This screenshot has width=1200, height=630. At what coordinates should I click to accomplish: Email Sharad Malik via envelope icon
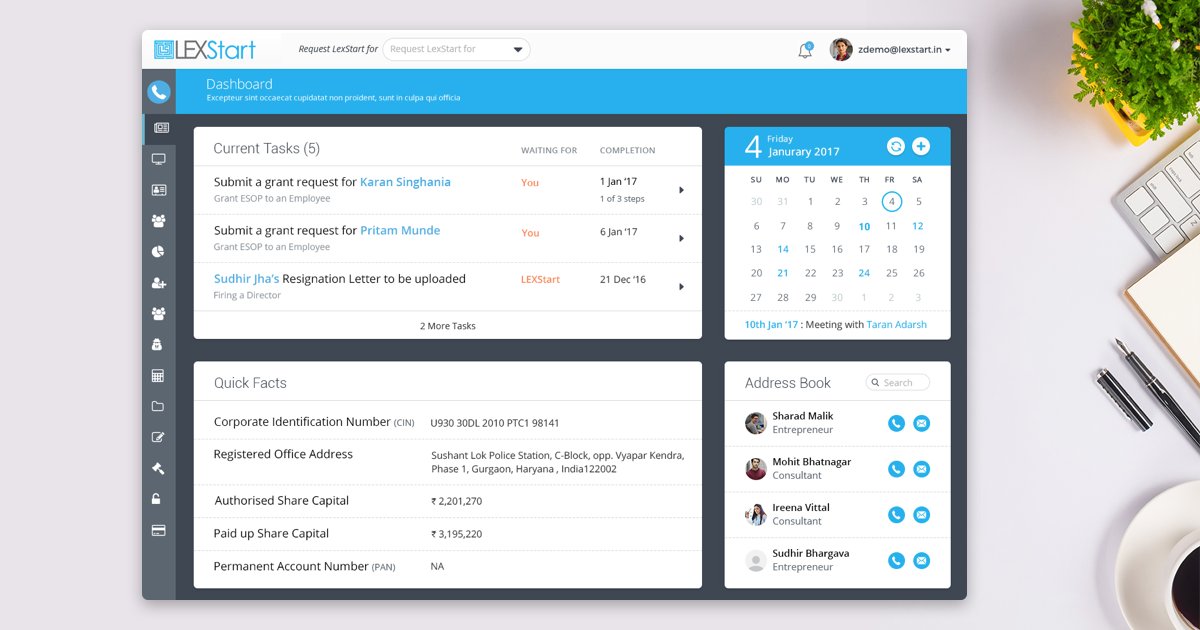[921, 423]
